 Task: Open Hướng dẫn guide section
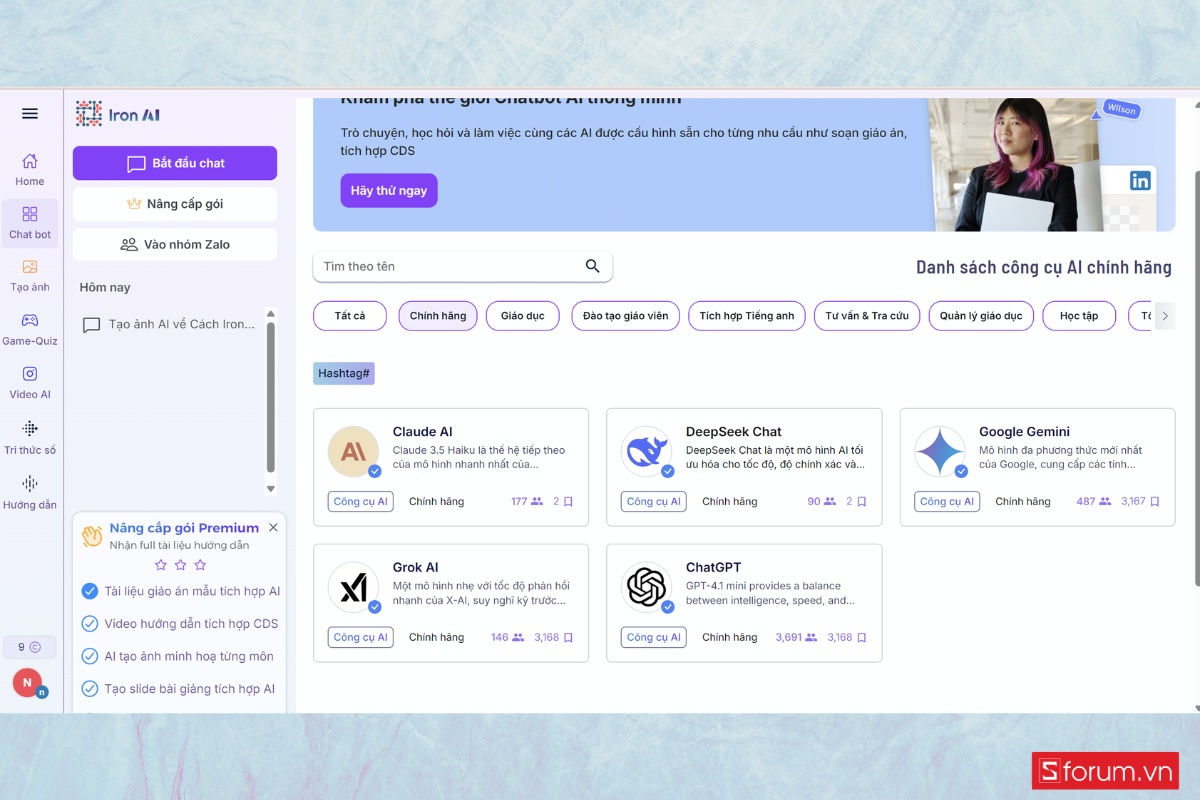30,493
